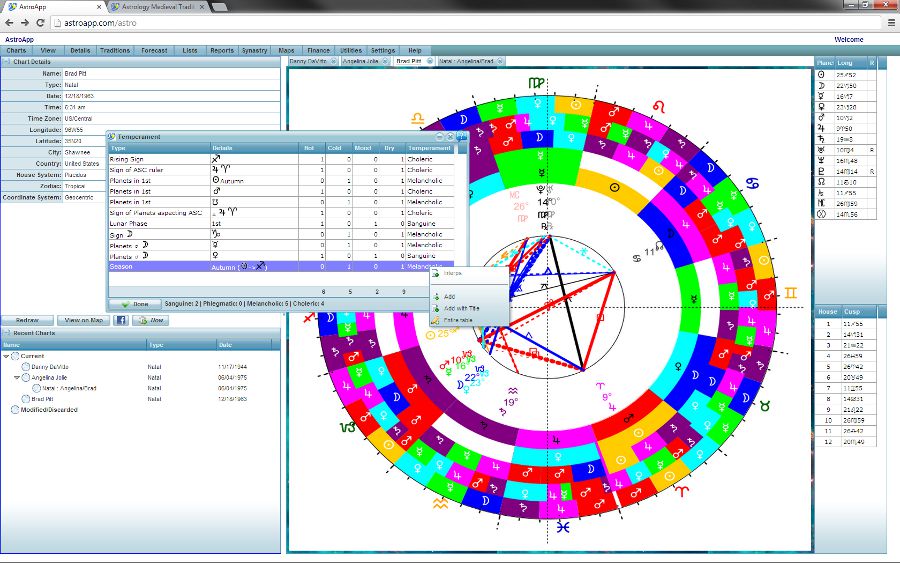
Task: Collapse the Current folder in Recent Charts
Action: click(6, 356)
